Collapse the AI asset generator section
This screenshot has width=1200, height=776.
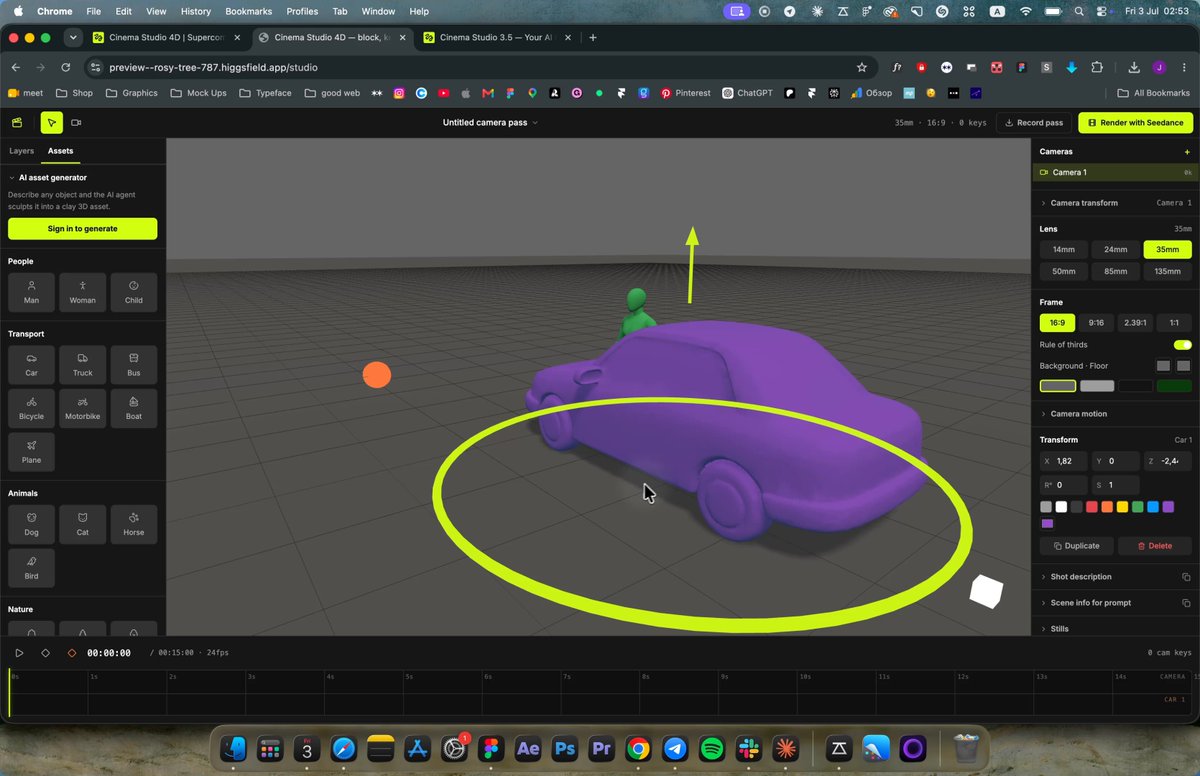coord(47,177)
